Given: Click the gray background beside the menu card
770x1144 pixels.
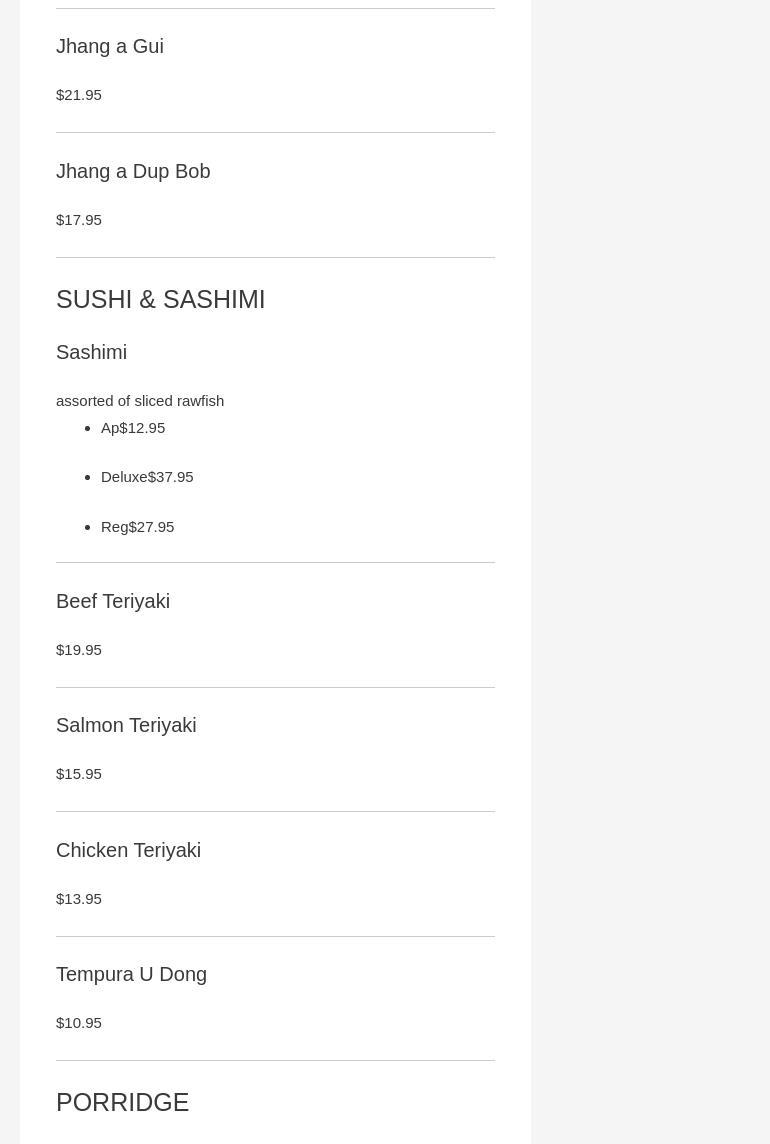Looking at the screenshot, I should pos(650,500).
